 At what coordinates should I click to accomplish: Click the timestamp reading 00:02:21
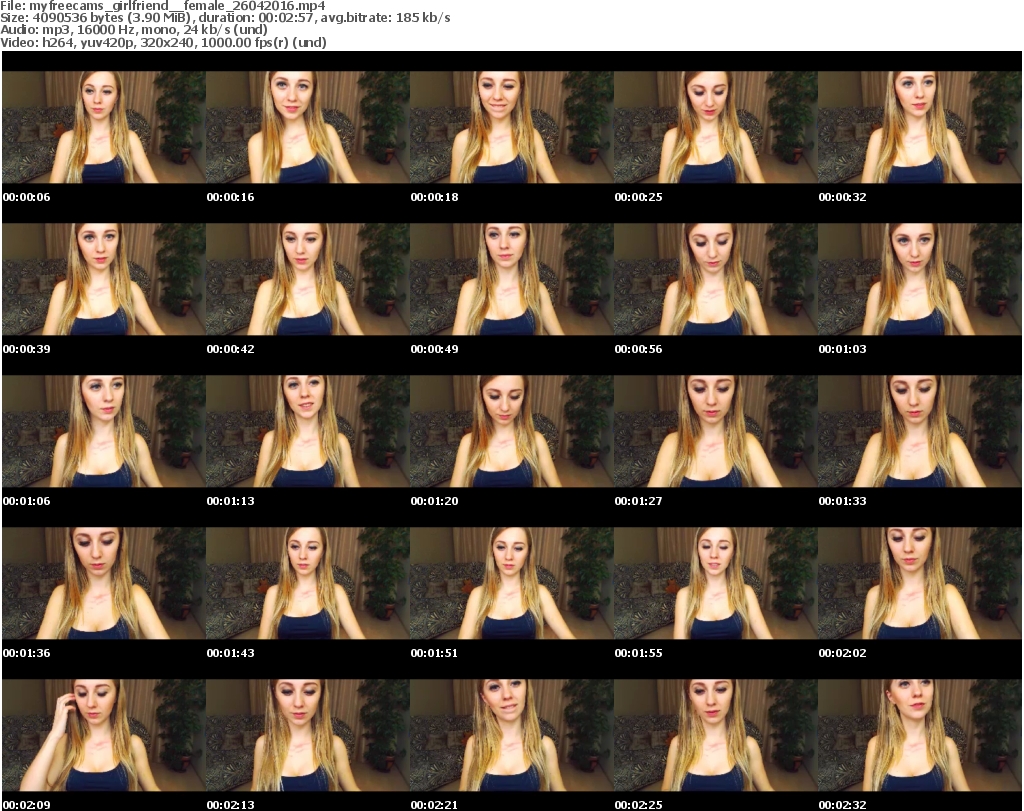(434, 805)
